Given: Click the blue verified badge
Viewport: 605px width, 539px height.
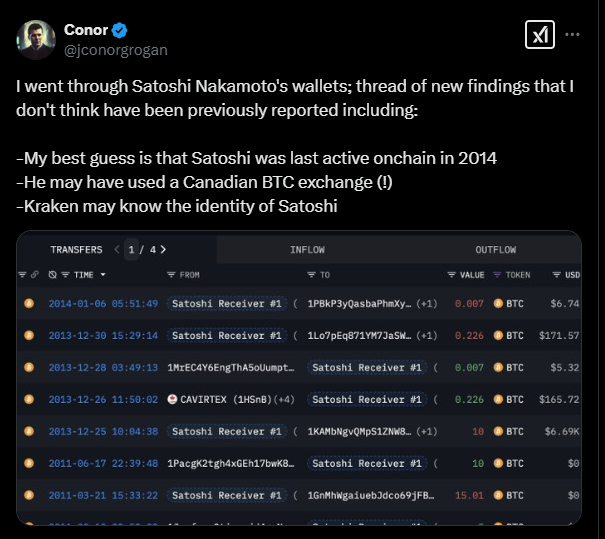Looking at the screenshot, I should [x=119, y=30].
